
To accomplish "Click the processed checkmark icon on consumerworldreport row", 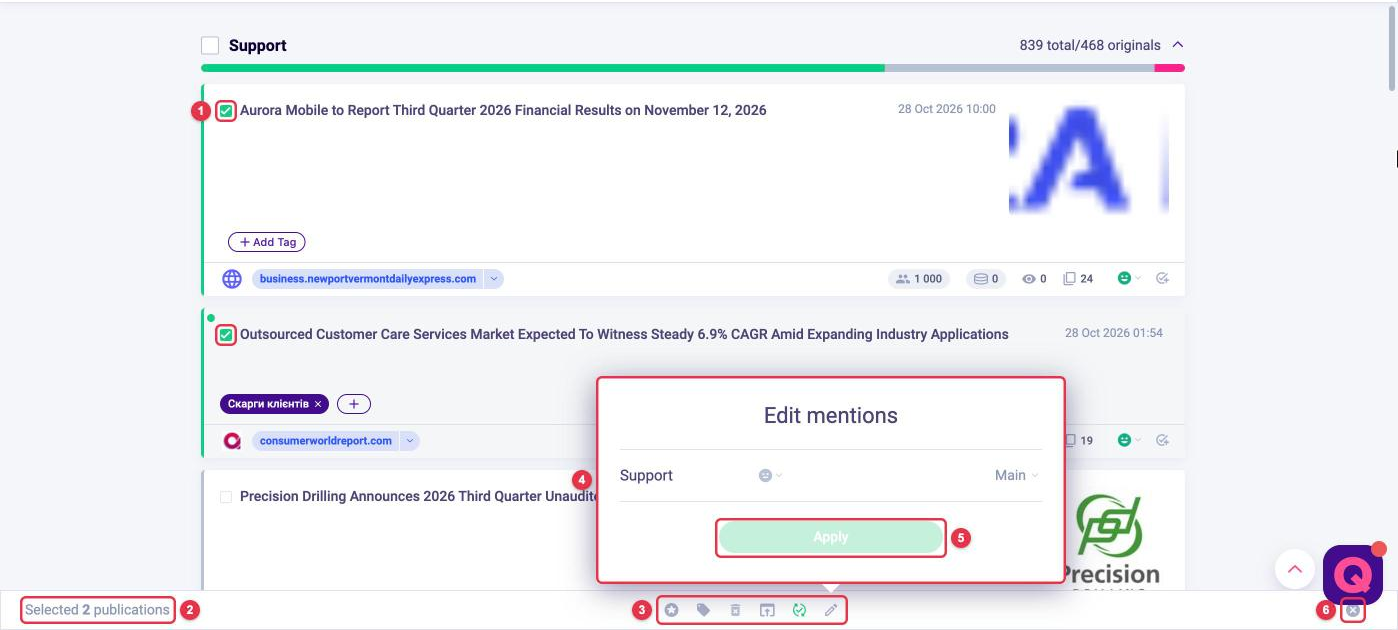I will click(1162, 440).
